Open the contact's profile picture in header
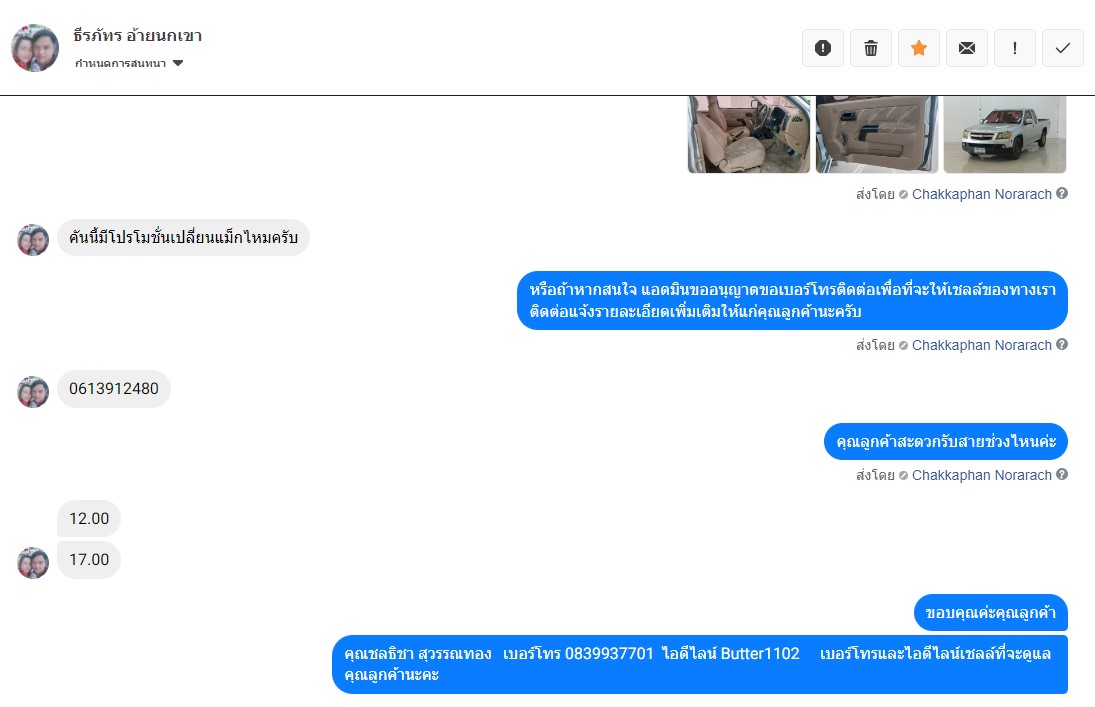The width and height of the screenshot is (1095, 707). (35, 48)
